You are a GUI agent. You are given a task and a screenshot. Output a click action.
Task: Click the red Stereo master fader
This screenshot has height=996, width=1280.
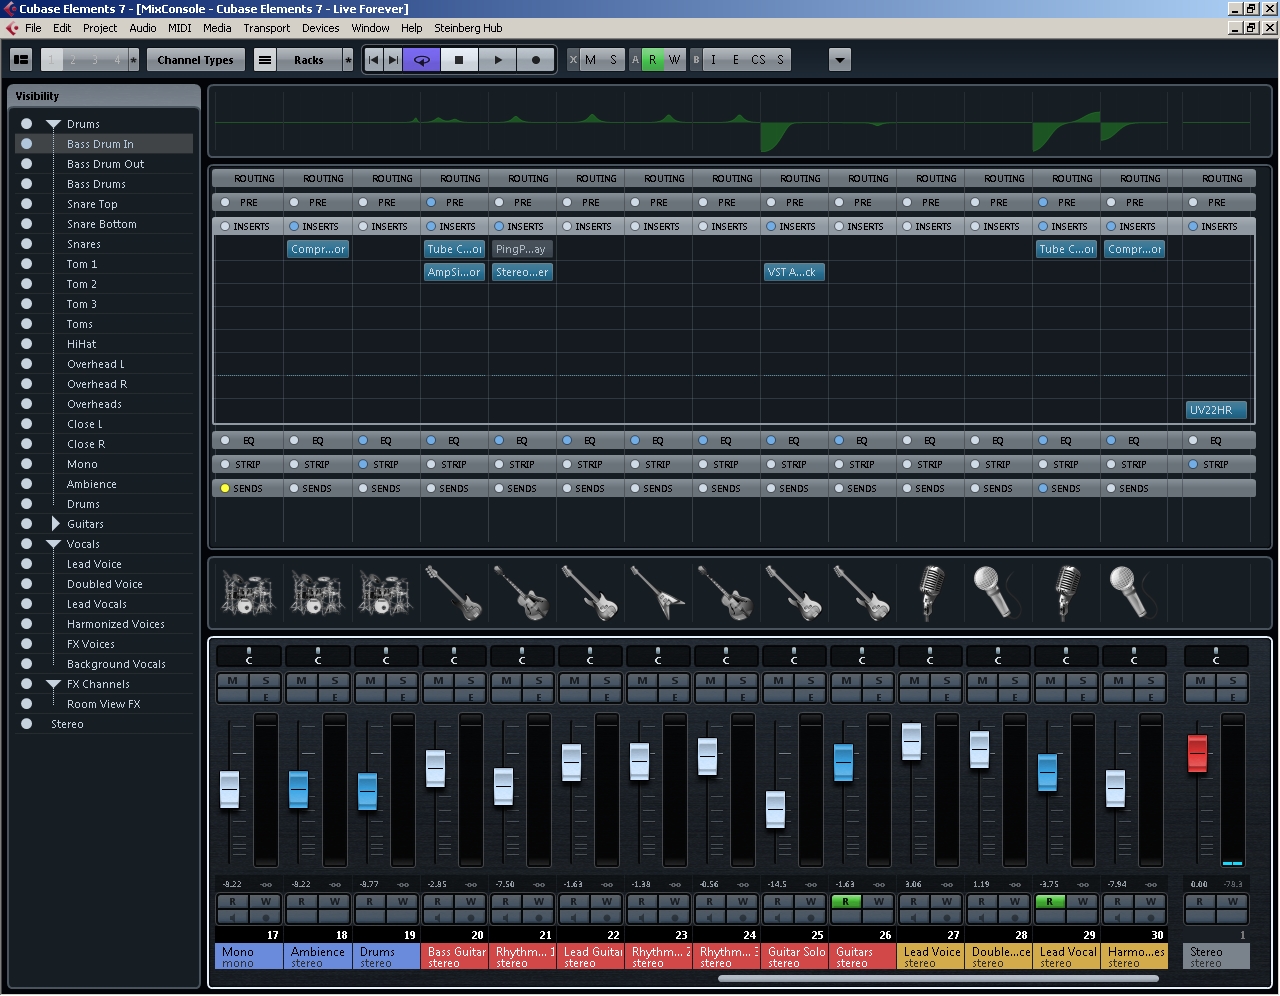click(1197, 753)
